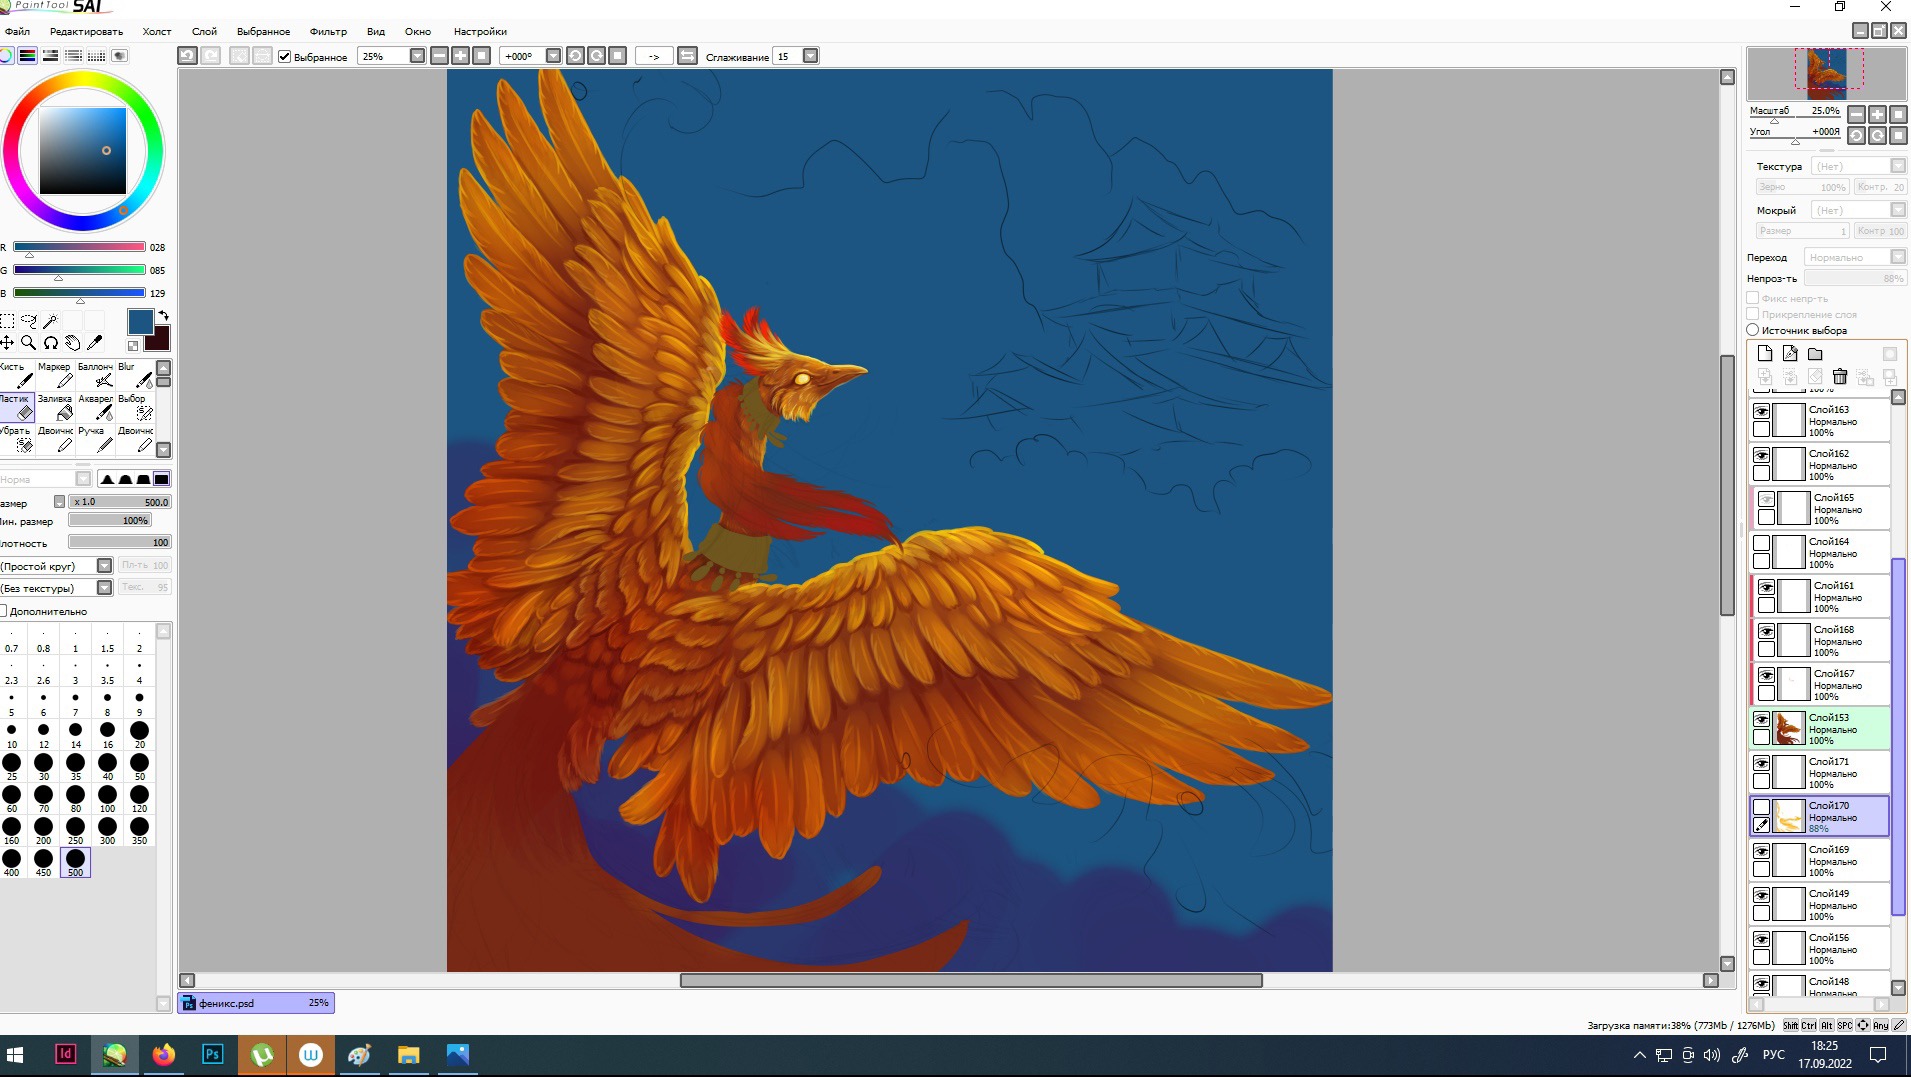
Task: Select the magic wand tool
Action: pos(50,321)
